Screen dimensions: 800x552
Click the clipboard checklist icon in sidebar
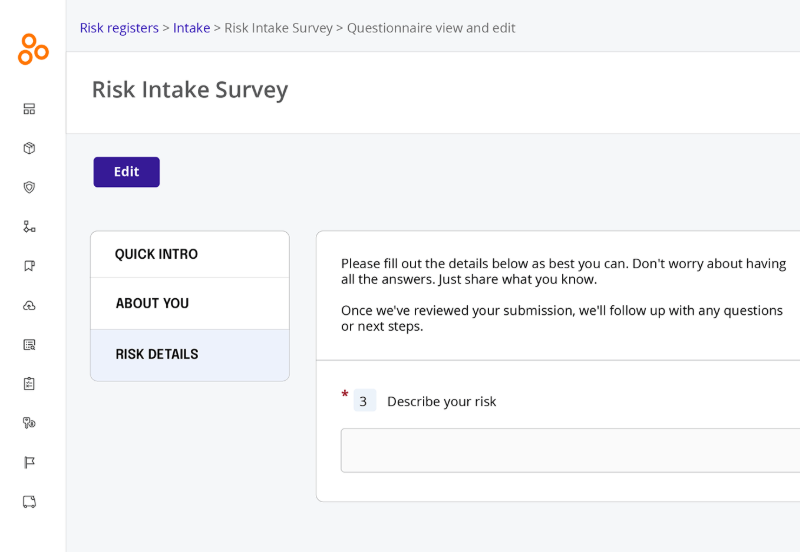tap(29, 384)
